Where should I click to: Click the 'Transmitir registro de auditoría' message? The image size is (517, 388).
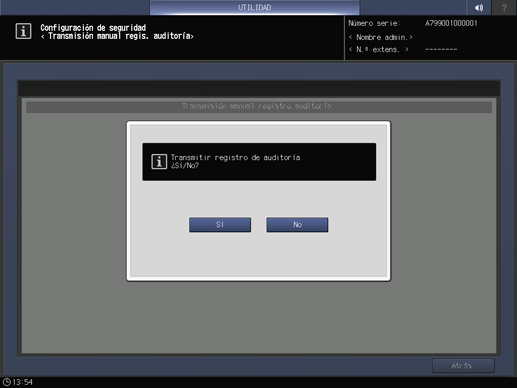point(235,157)
